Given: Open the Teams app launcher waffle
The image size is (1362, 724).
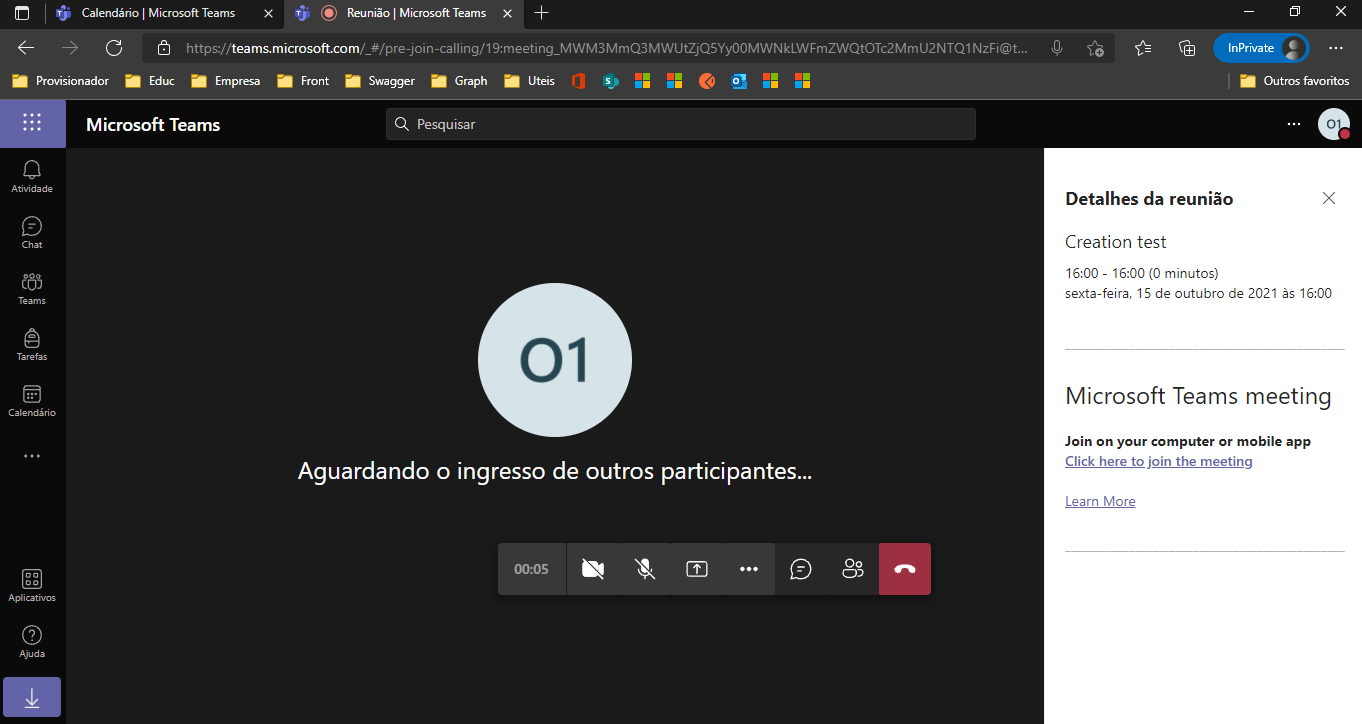Looking at the screenshot, I should pyautogui.click(x=32, y=123).
